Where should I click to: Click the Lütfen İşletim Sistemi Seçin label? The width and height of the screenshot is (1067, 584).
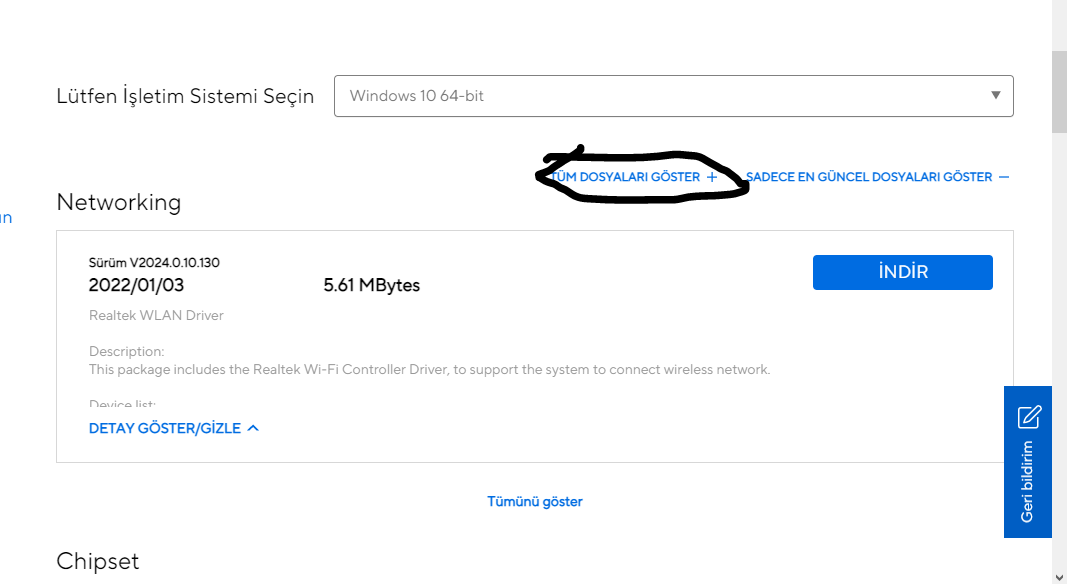point(185,96)
